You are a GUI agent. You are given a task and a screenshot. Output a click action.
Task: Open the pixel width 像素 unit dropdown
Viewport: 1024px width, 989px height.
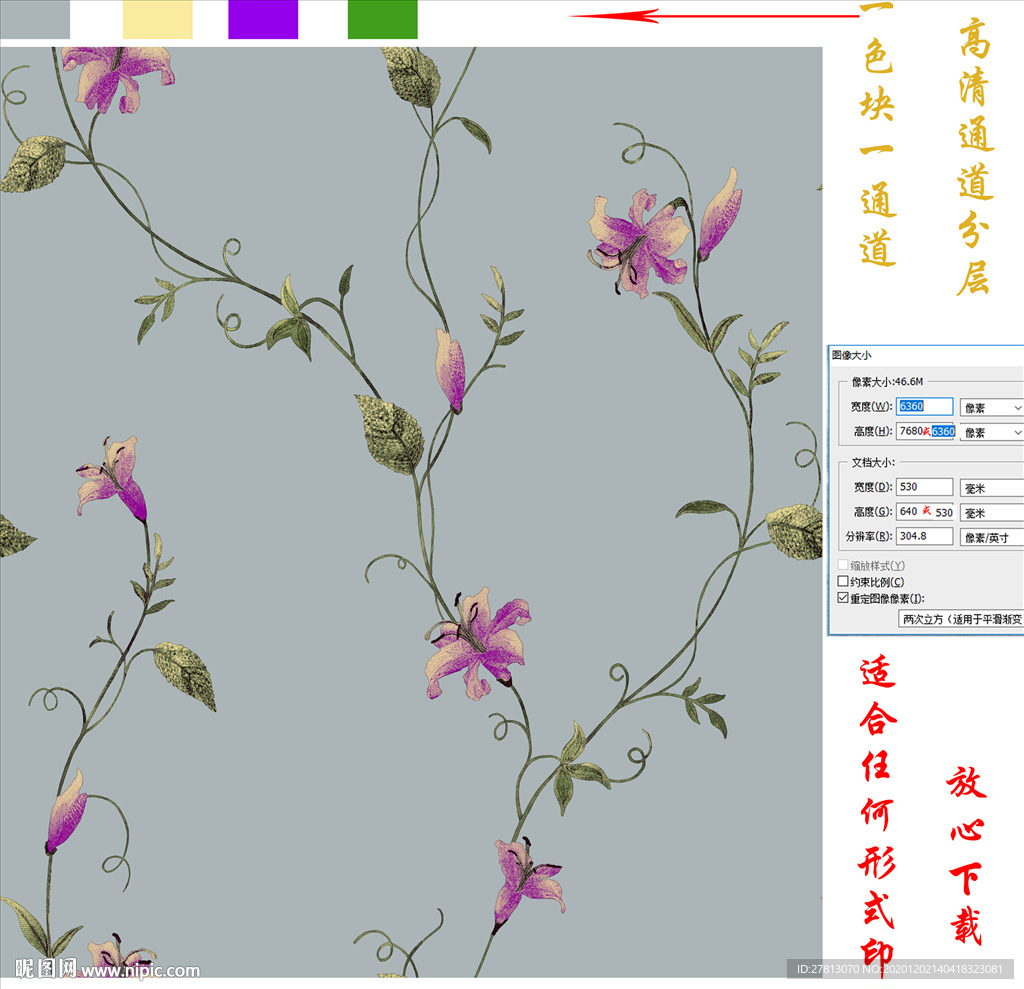coord(991,407)
